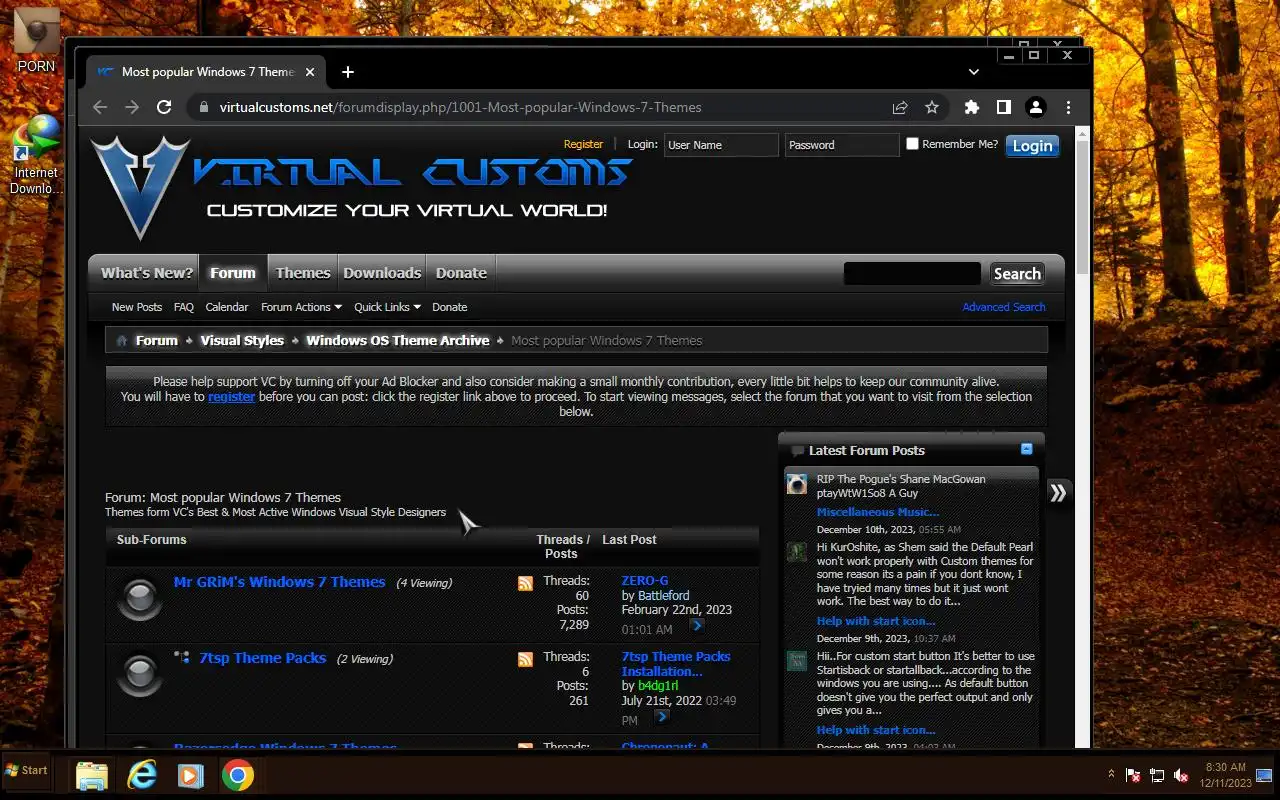
Task: Click the 7tsp Theme Packs forum status orb
Action: click(140, 676)
